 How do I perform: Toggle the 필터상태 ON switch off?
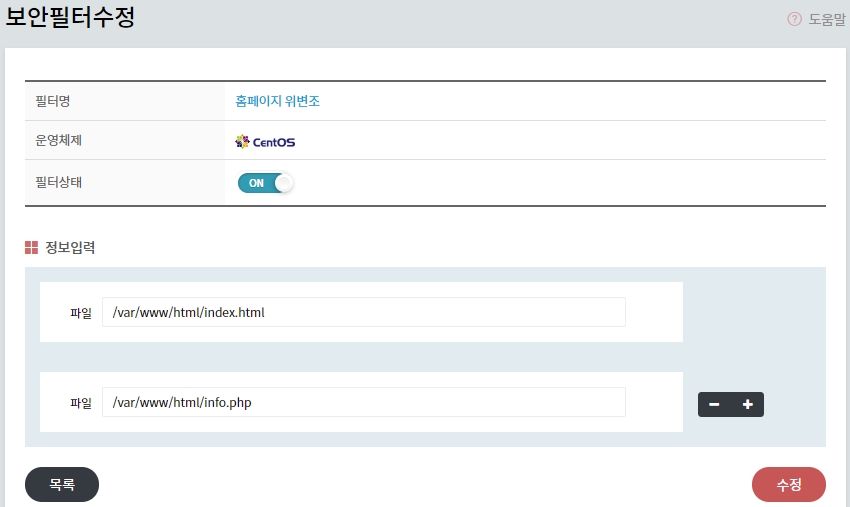click(266, 183)
